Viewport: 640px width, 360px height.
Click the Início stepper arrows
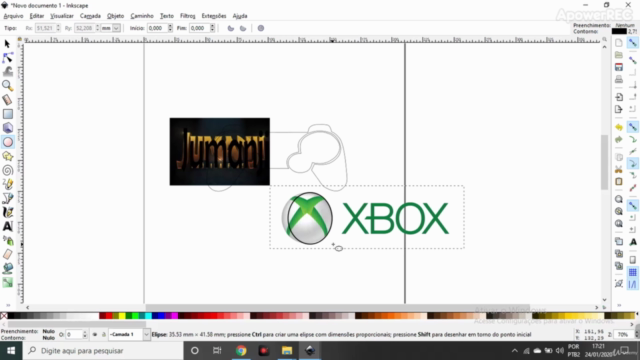pyautogui.click(x=170, y=28)
